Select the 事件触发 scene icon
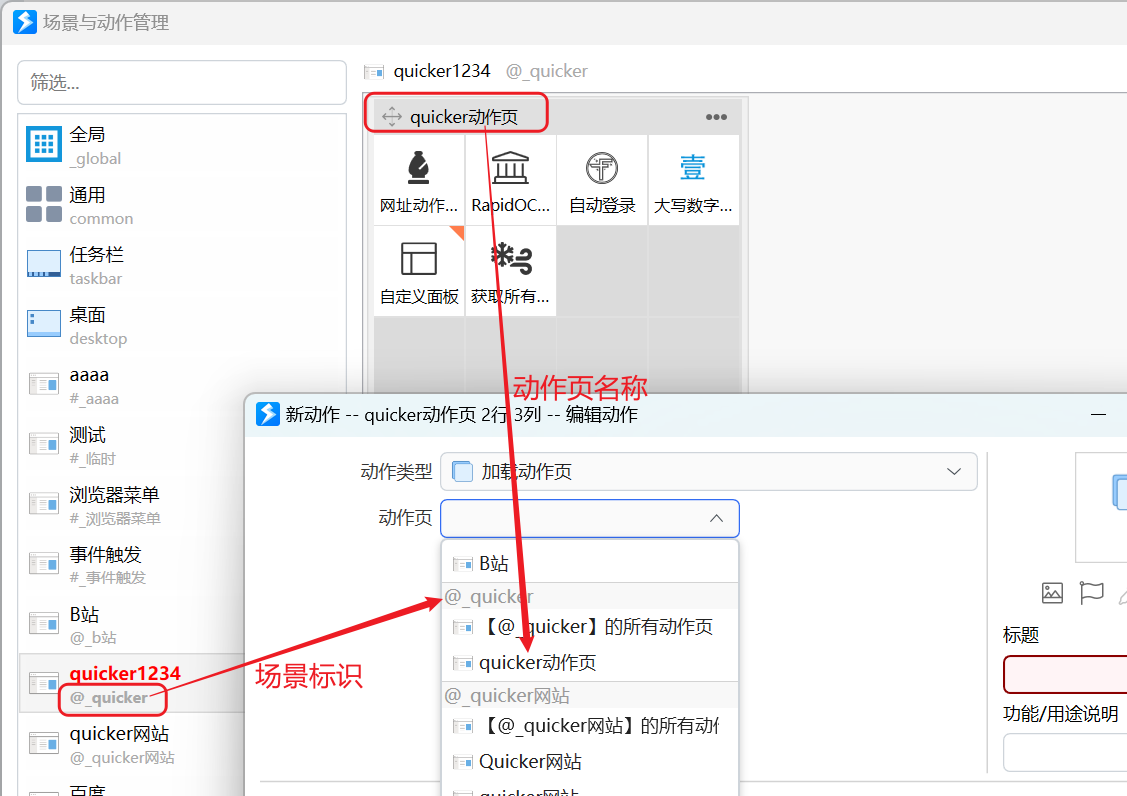The width and height of the screenshot is (1127, 796). 44,564
